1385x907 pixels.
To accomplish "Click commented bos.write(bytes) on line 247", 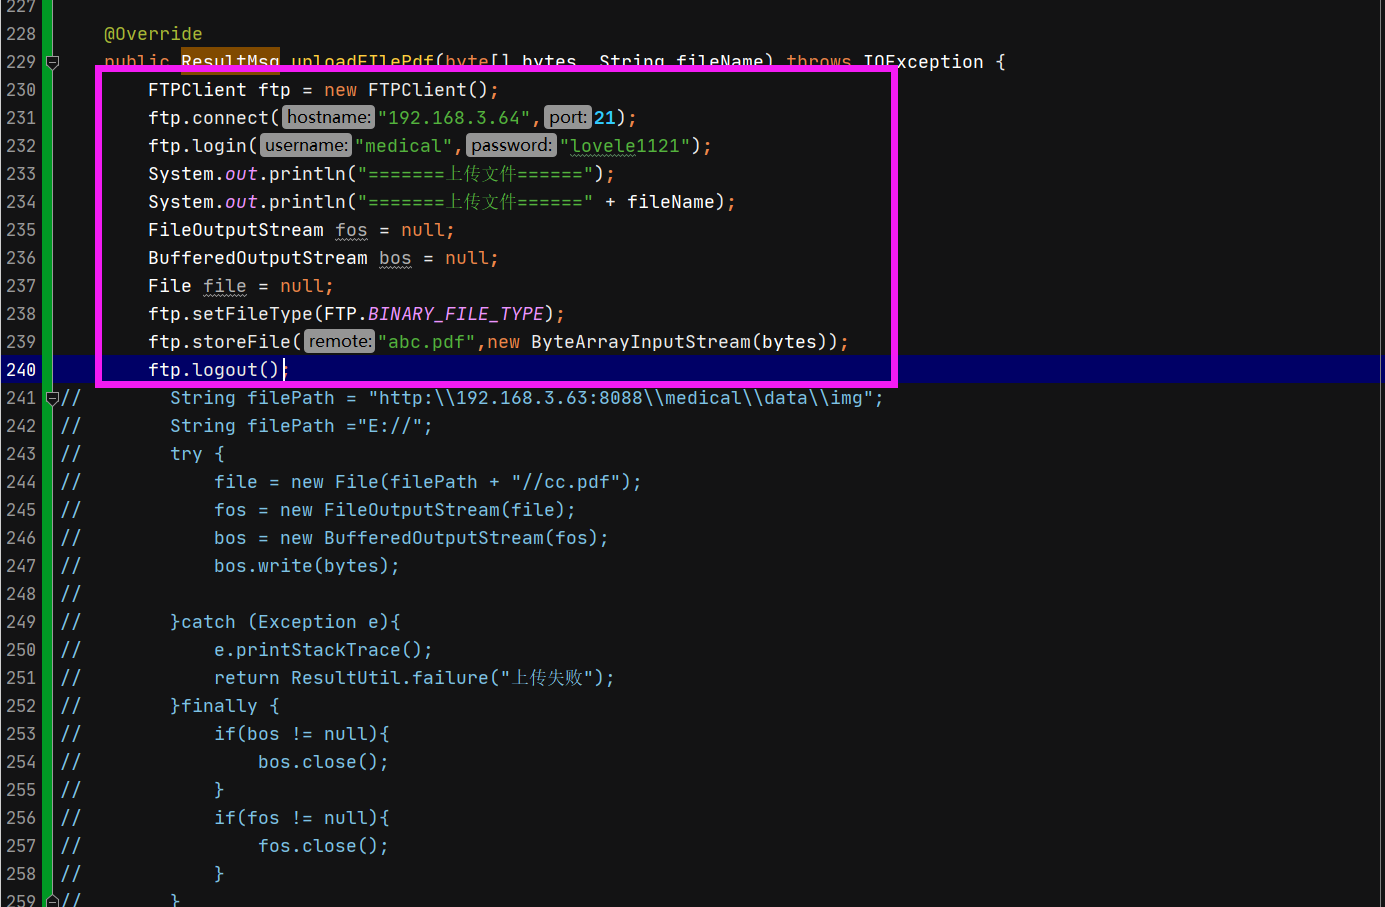I will coord(302,566).
